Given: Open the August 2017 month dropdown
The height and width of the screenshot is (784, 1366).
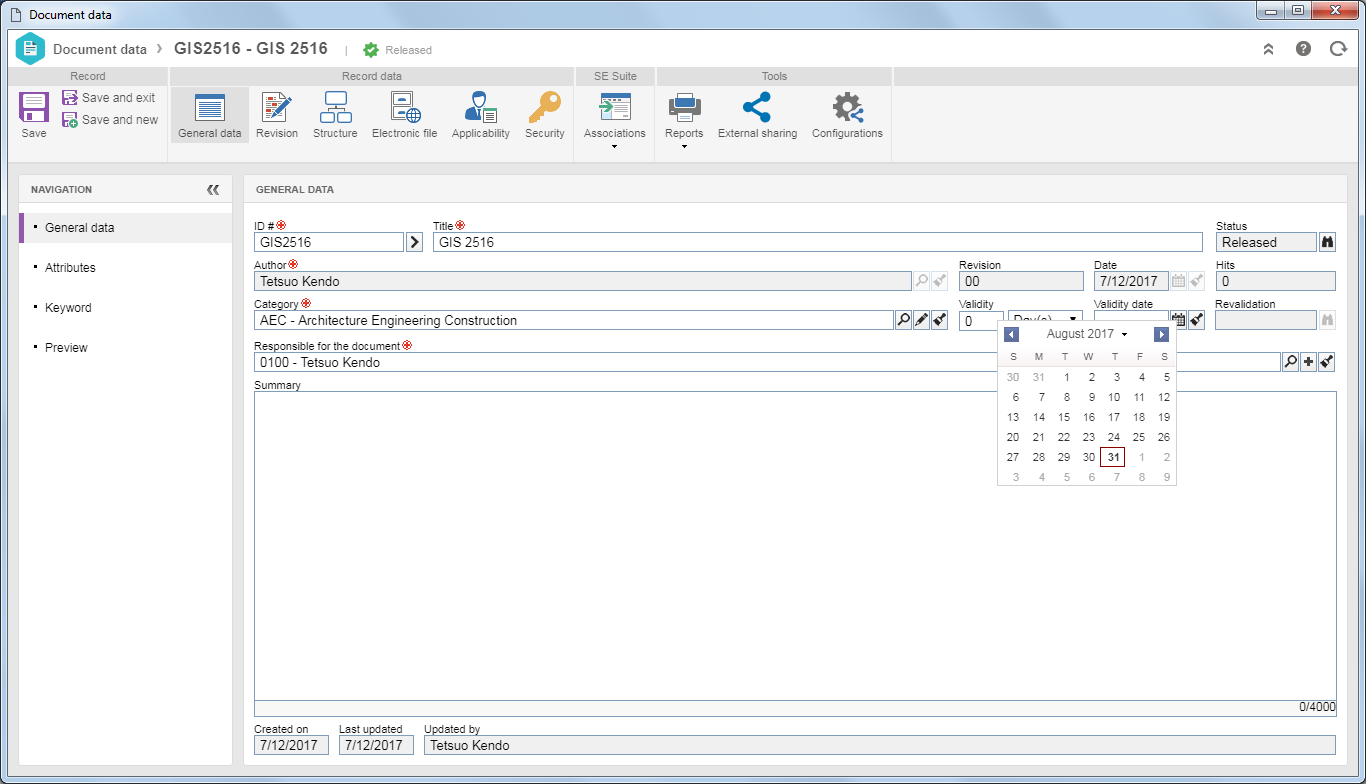Looking at the screenshot, I should point(1087,334).
